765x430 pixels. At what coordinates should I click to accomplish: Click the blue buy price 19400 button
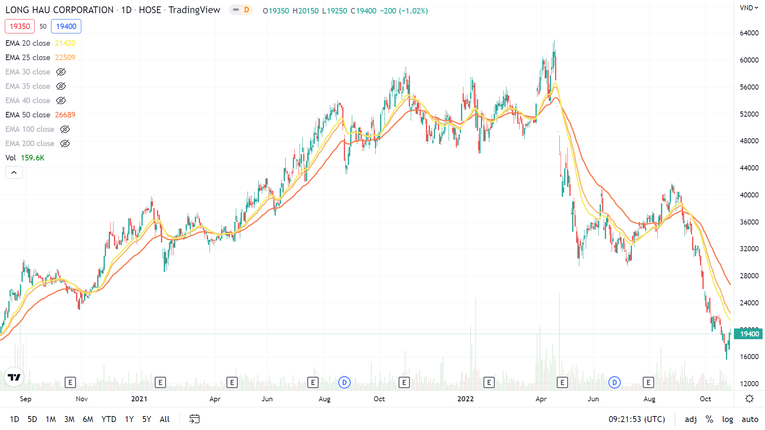click(66, 26)
